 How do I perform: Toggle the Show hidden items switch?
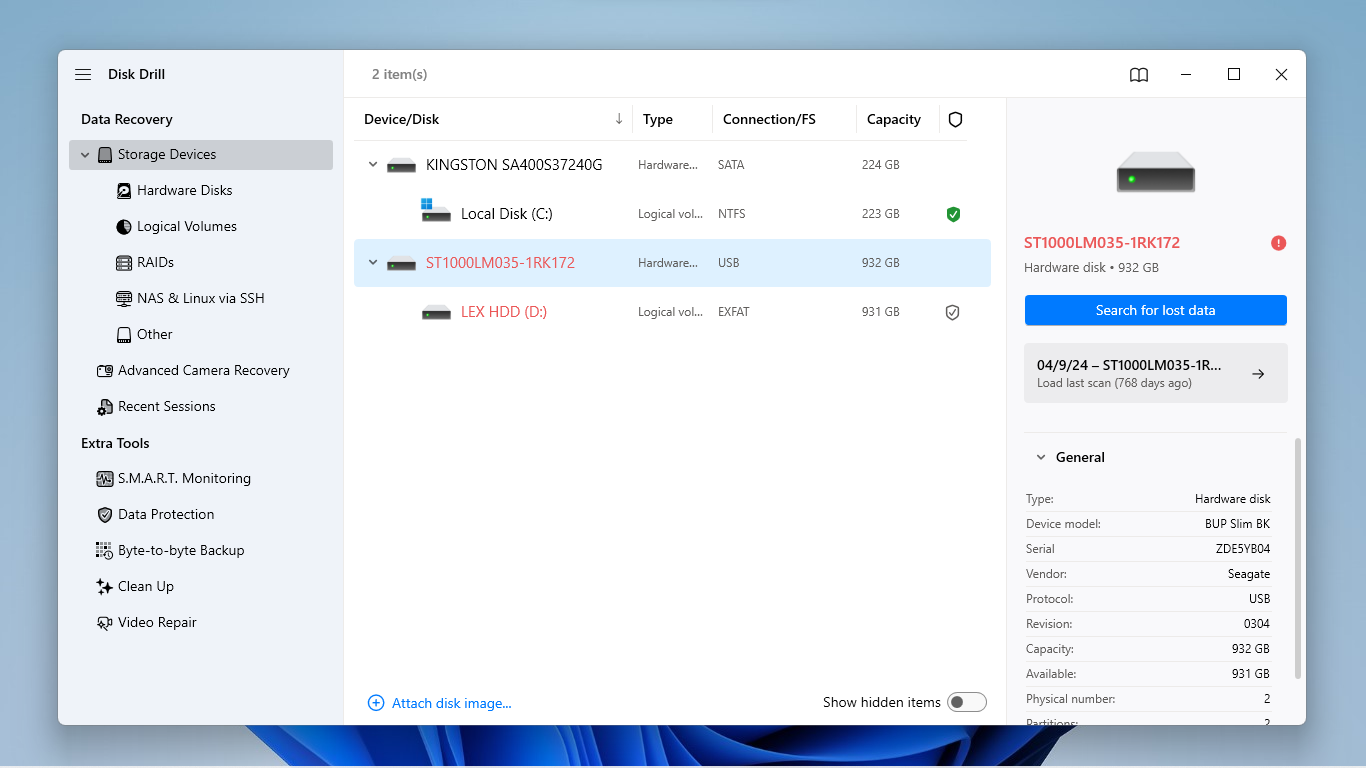coord(967,702)
